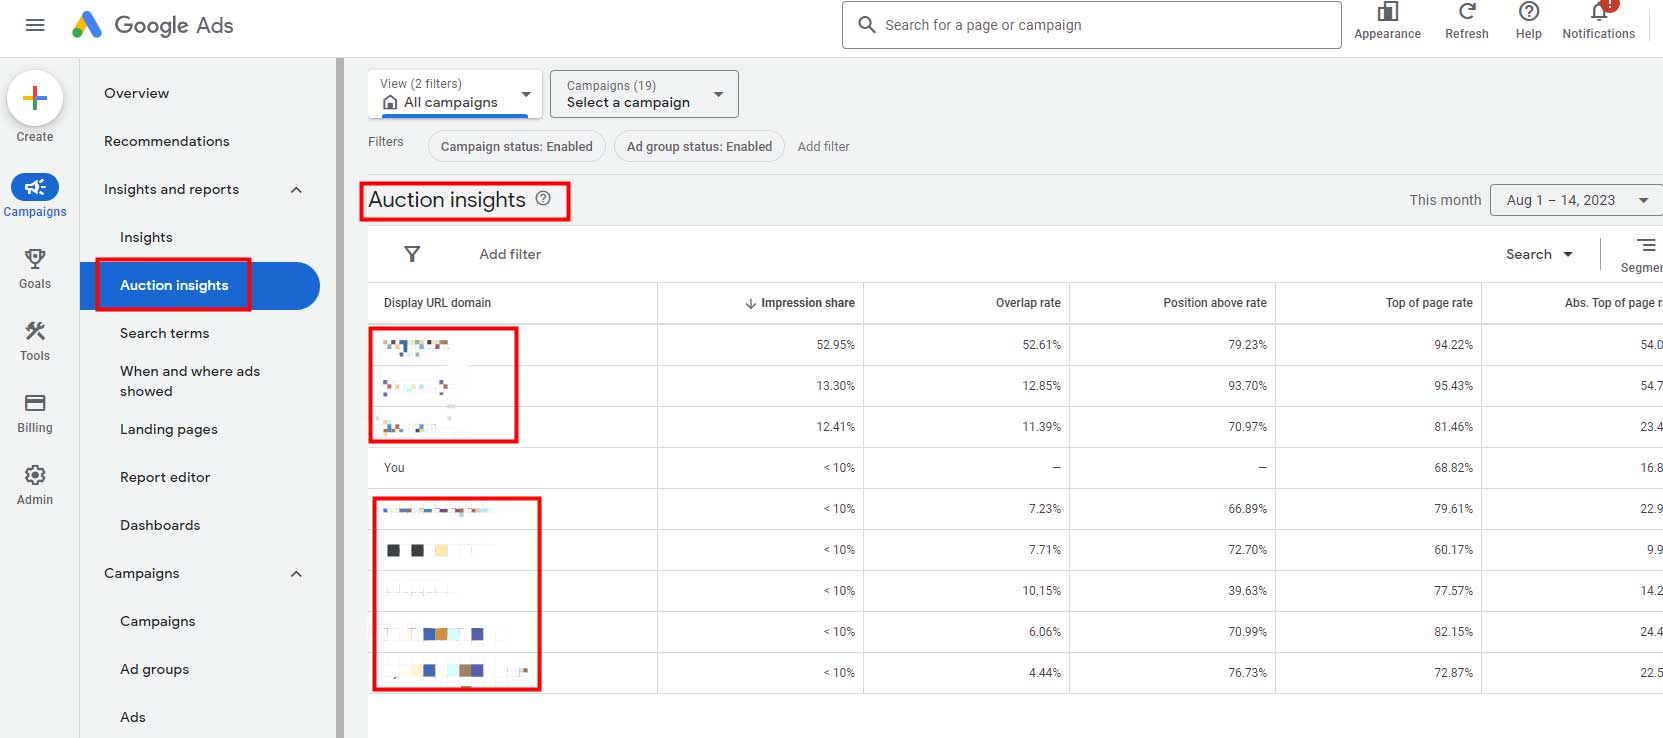The height and width of the screenshot is (738, 1663).
Task: Go to Search terms report
Action: click(x=165, y=333)
